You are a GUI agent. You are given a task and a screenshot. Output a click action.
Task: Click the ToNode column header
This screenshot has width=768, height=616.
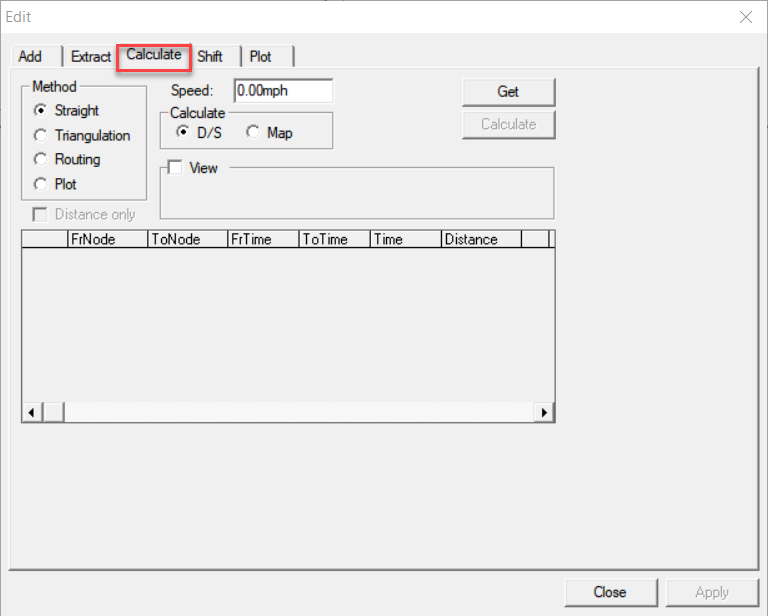coord(188,239)
